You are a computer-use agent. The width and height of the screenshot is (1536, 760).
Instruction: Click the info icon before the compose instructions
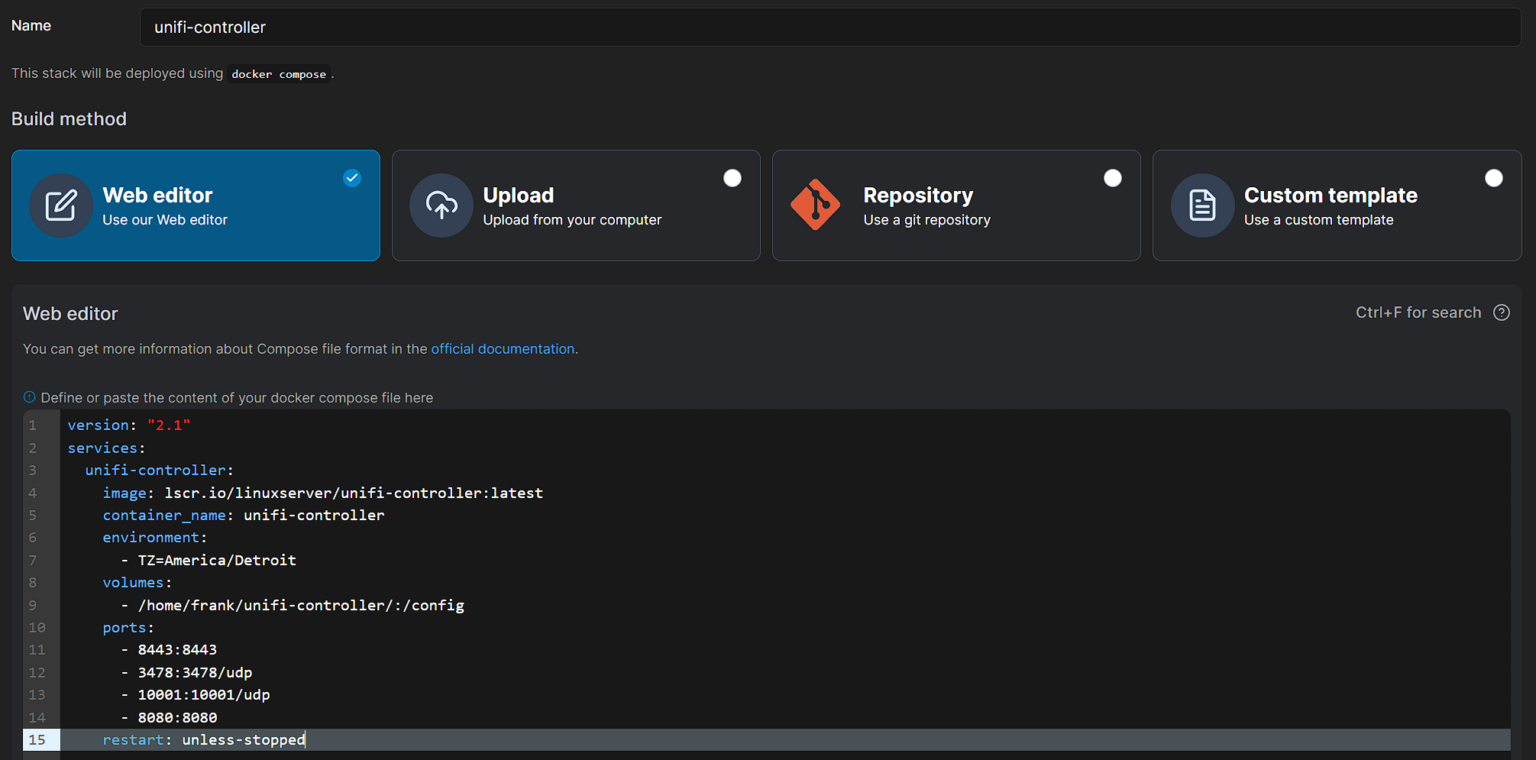[x=29, y=397]
